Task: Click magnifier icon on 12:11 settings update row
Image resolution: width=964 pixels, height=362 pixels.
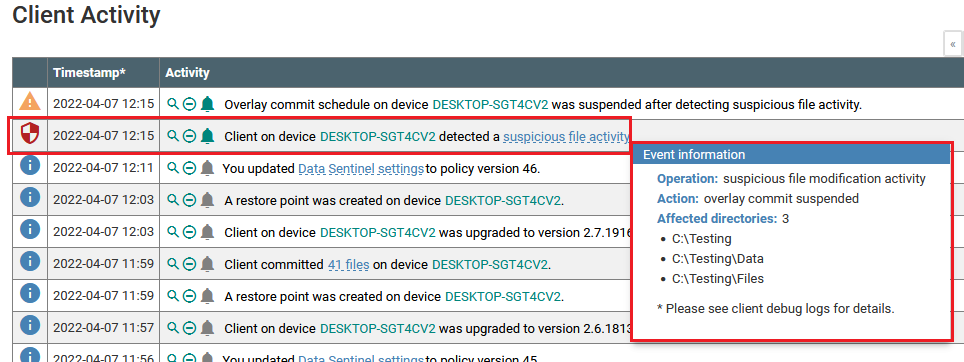Action: (173, 168)
